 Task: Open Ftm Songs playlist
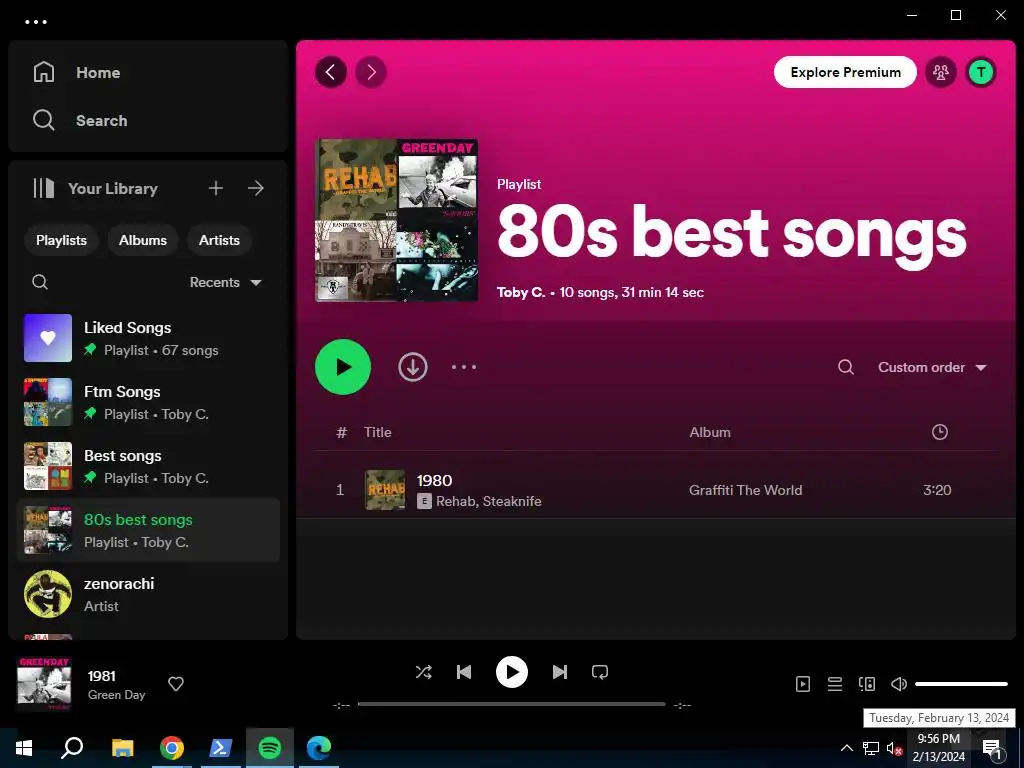coord(148,402)
